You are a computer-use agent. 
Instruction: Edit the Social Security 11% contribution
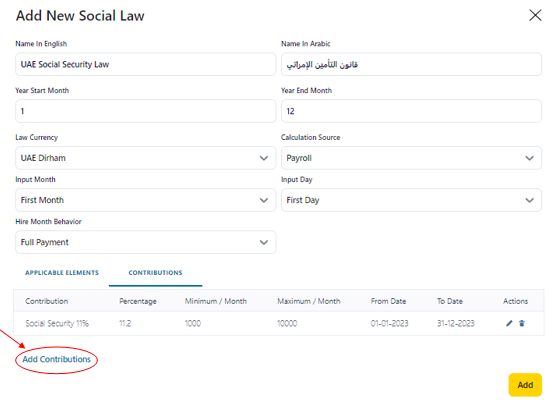[x=509, y=323]
